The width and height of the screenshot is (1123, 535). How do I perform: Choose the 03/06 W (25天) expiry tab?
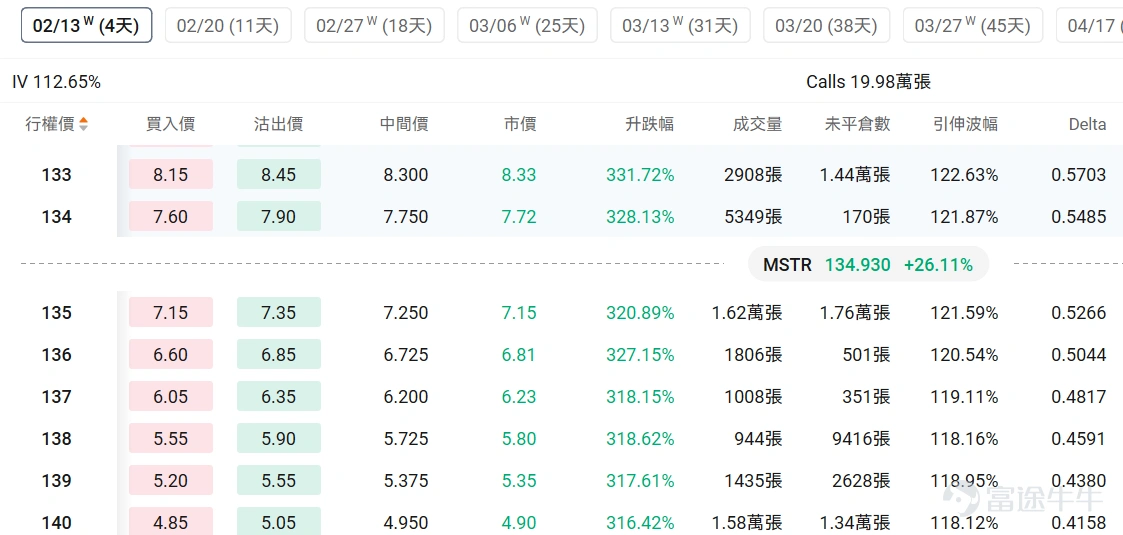coord(527,26)
